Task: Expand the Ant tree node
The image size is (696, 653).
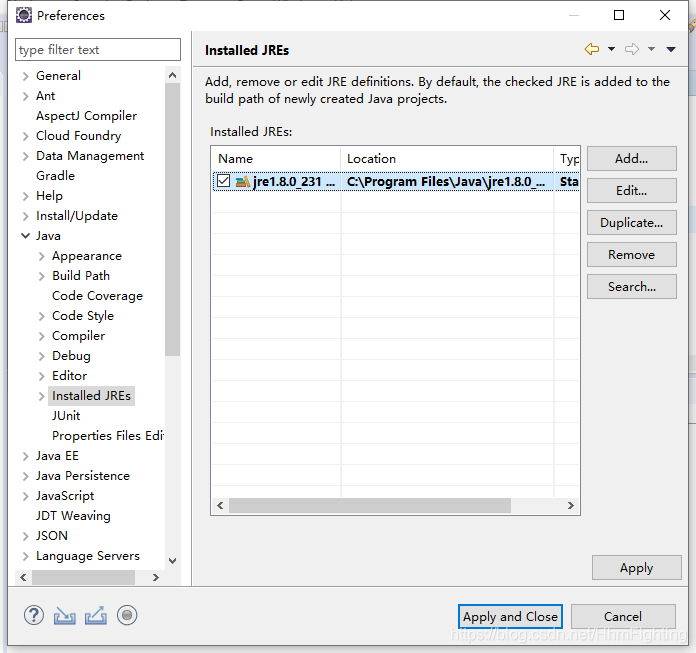Action: pos(26,96)
